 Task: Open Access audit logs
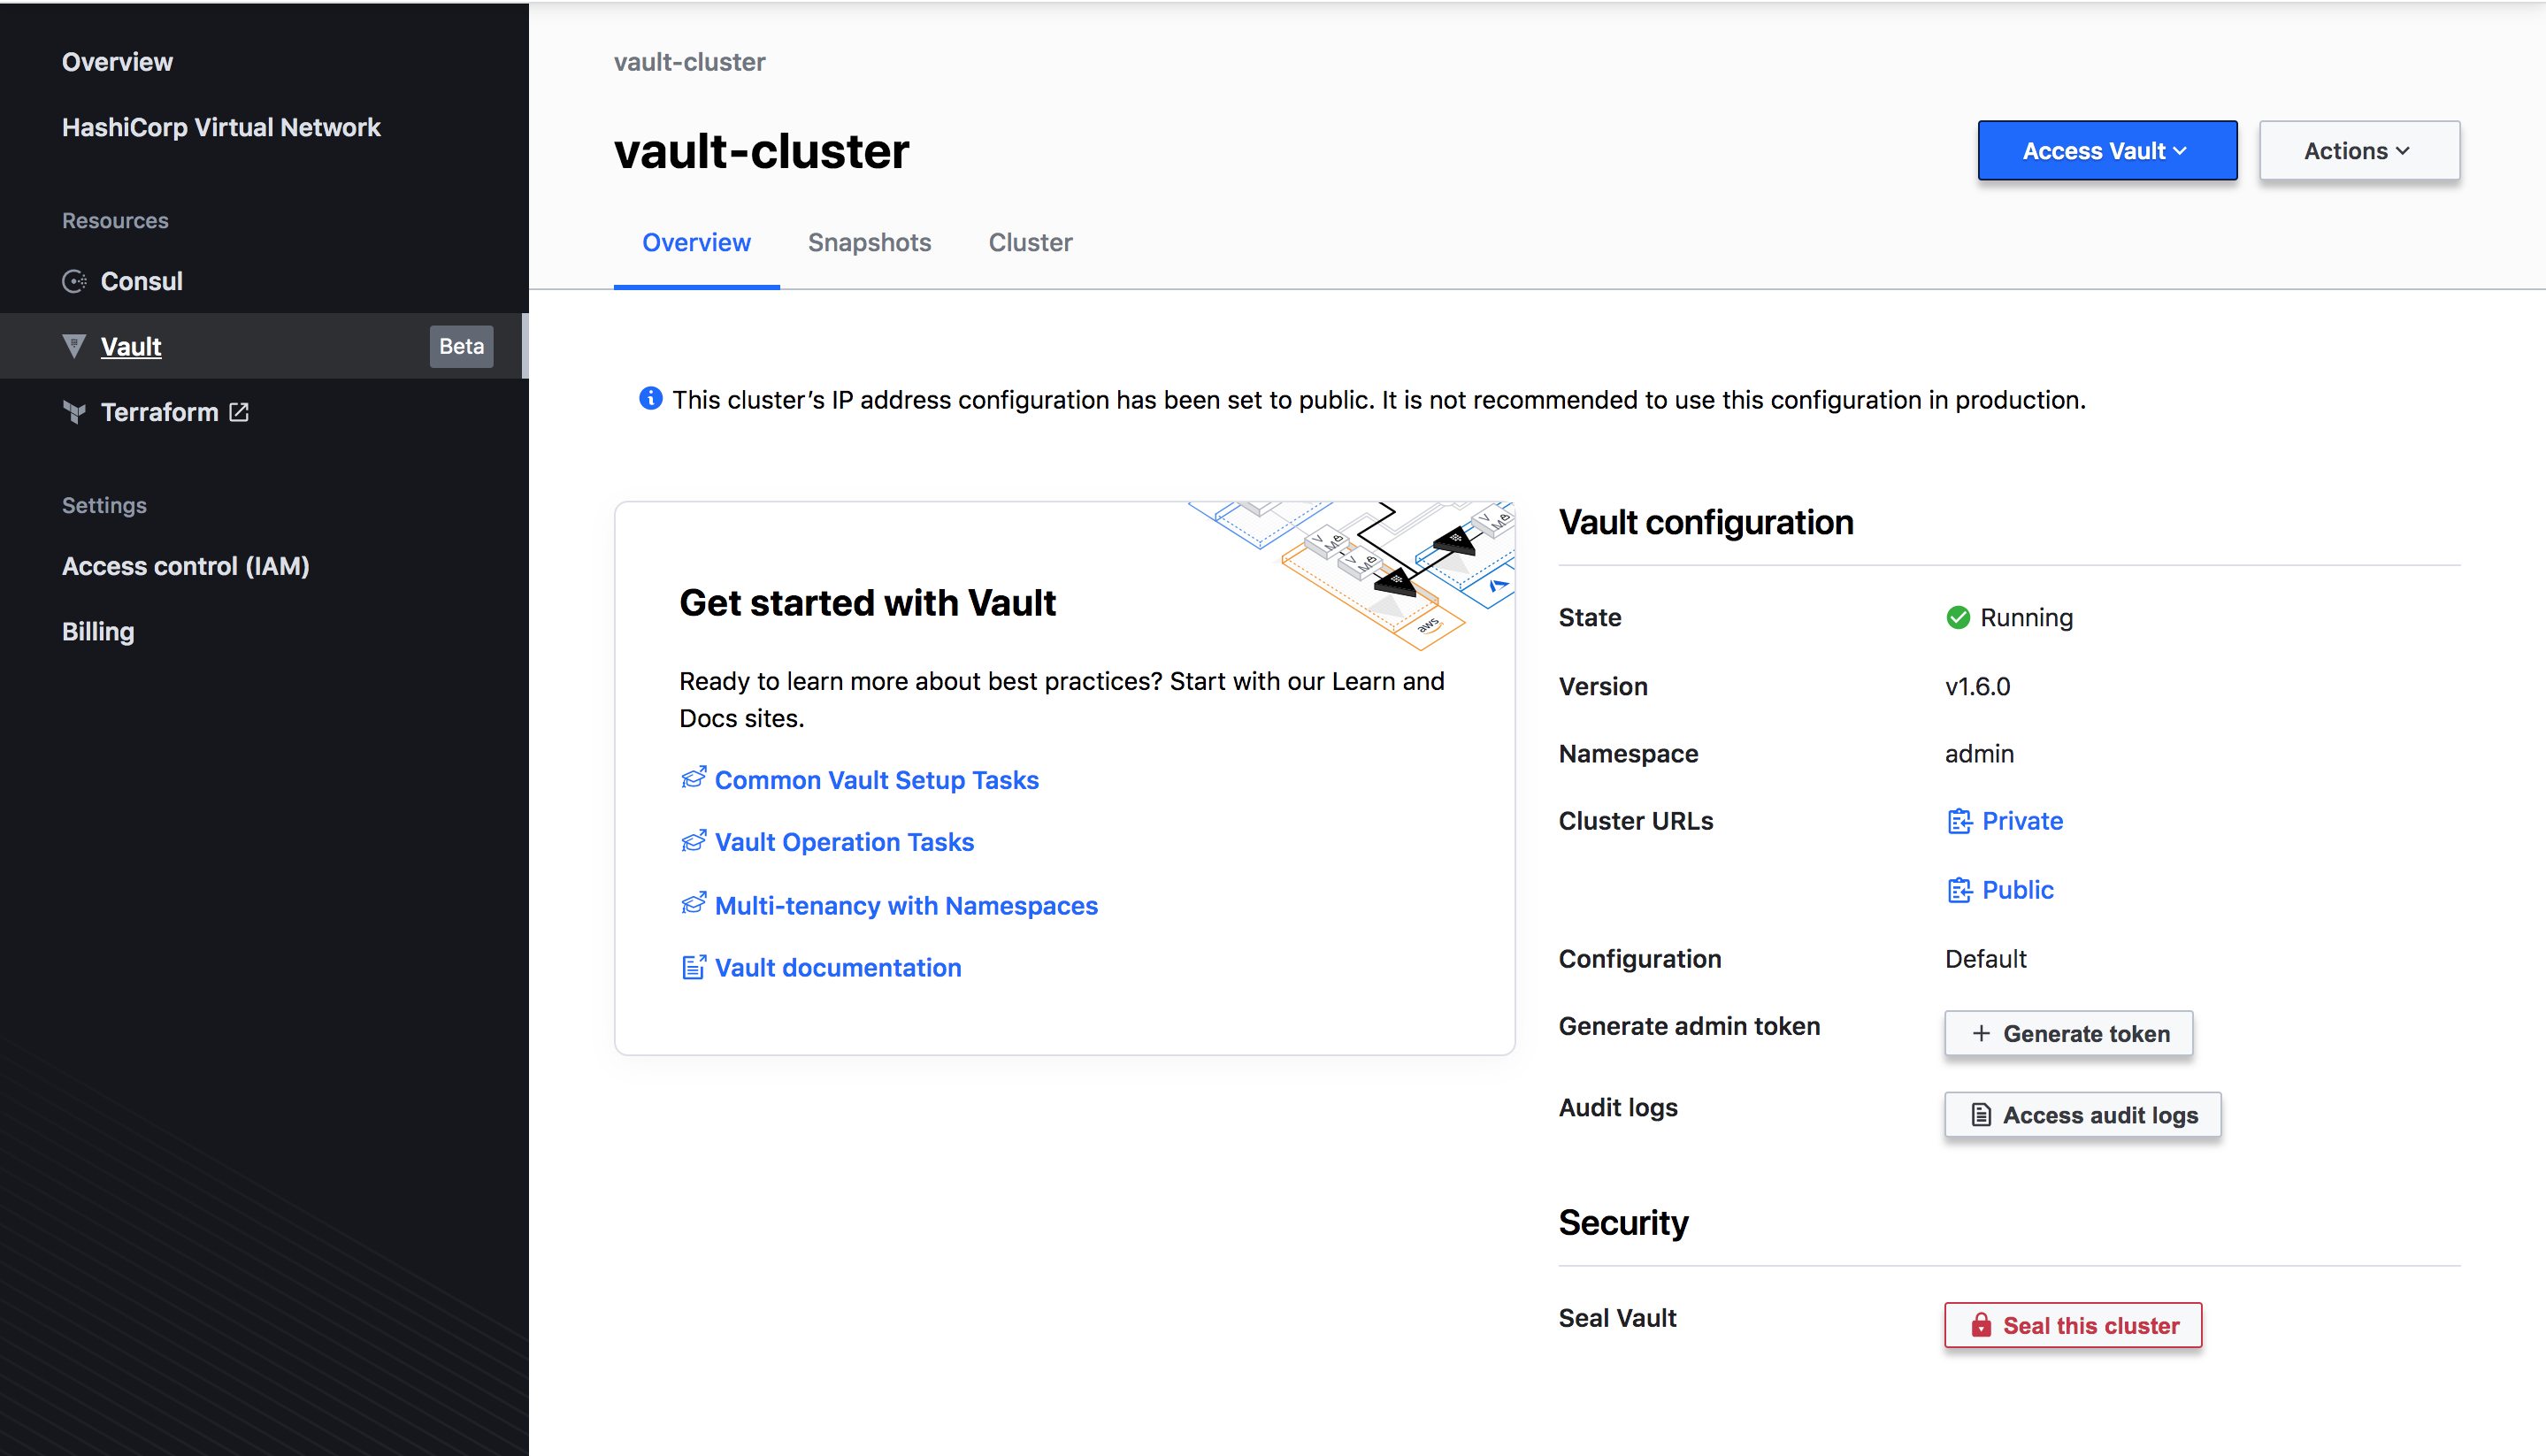coord(2082,1115)
